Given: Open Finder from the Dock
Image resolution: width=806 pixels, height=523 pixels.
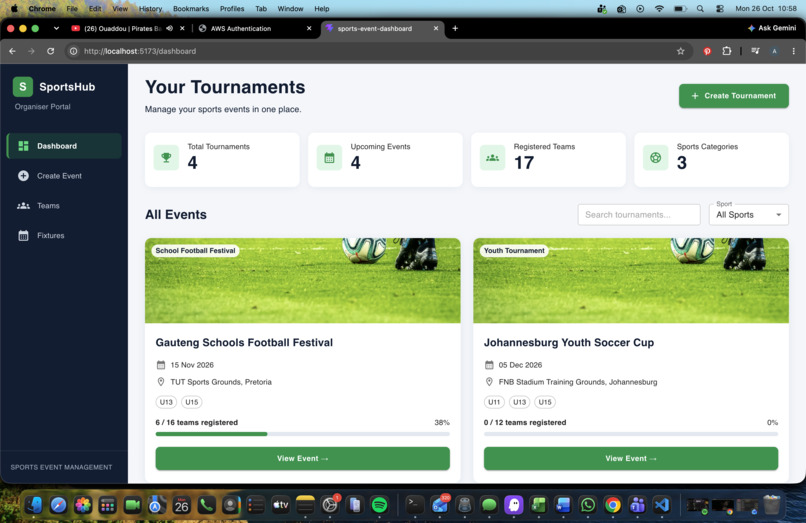Looking at the screenshot, I should pyautogui.click(x=33, y=505).
